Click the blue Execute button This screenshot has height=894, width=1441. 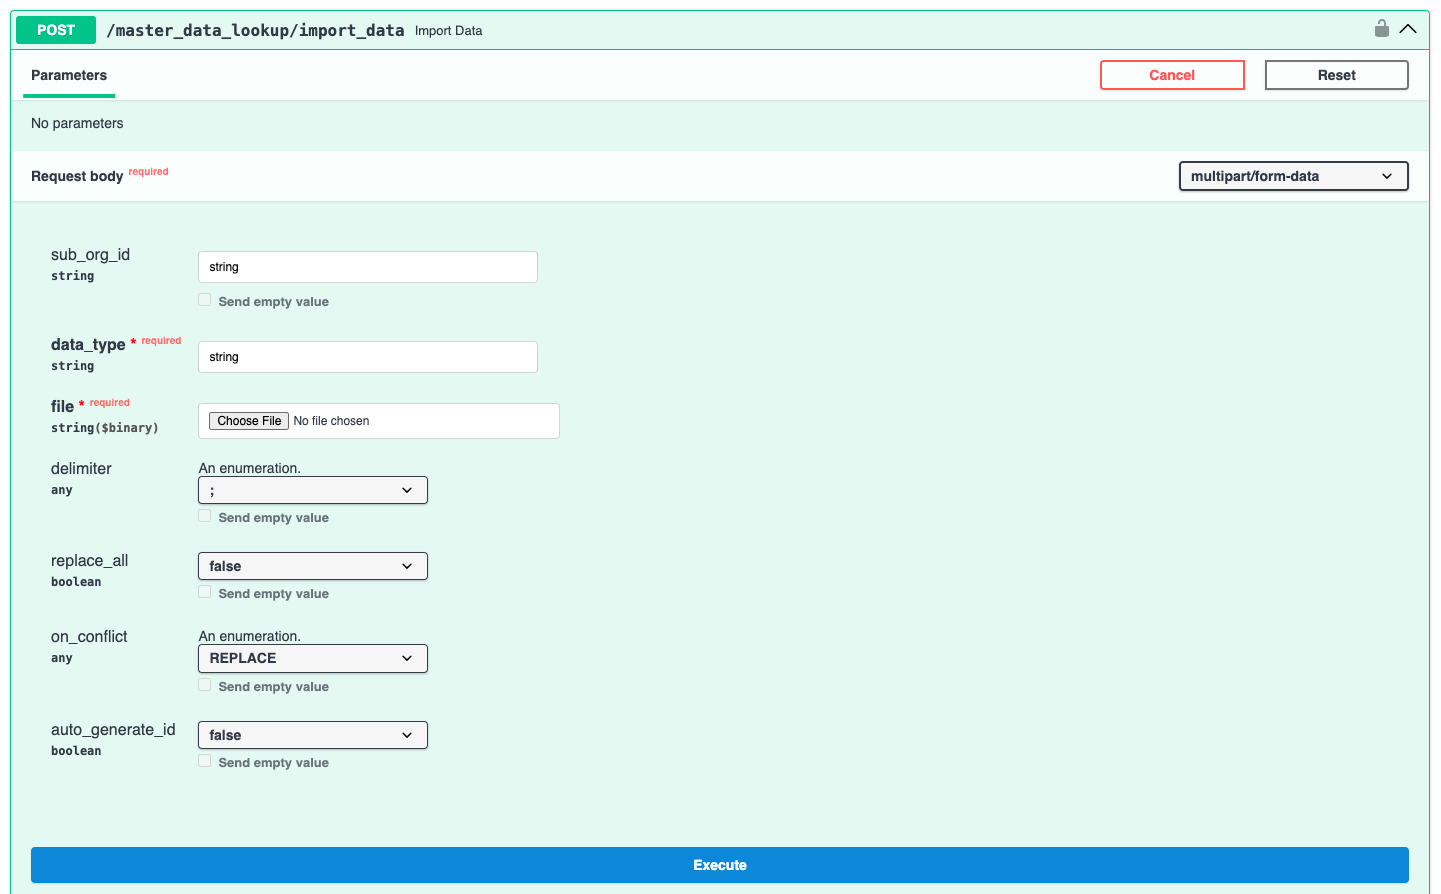pyautogui.click(x=719, y=865)
